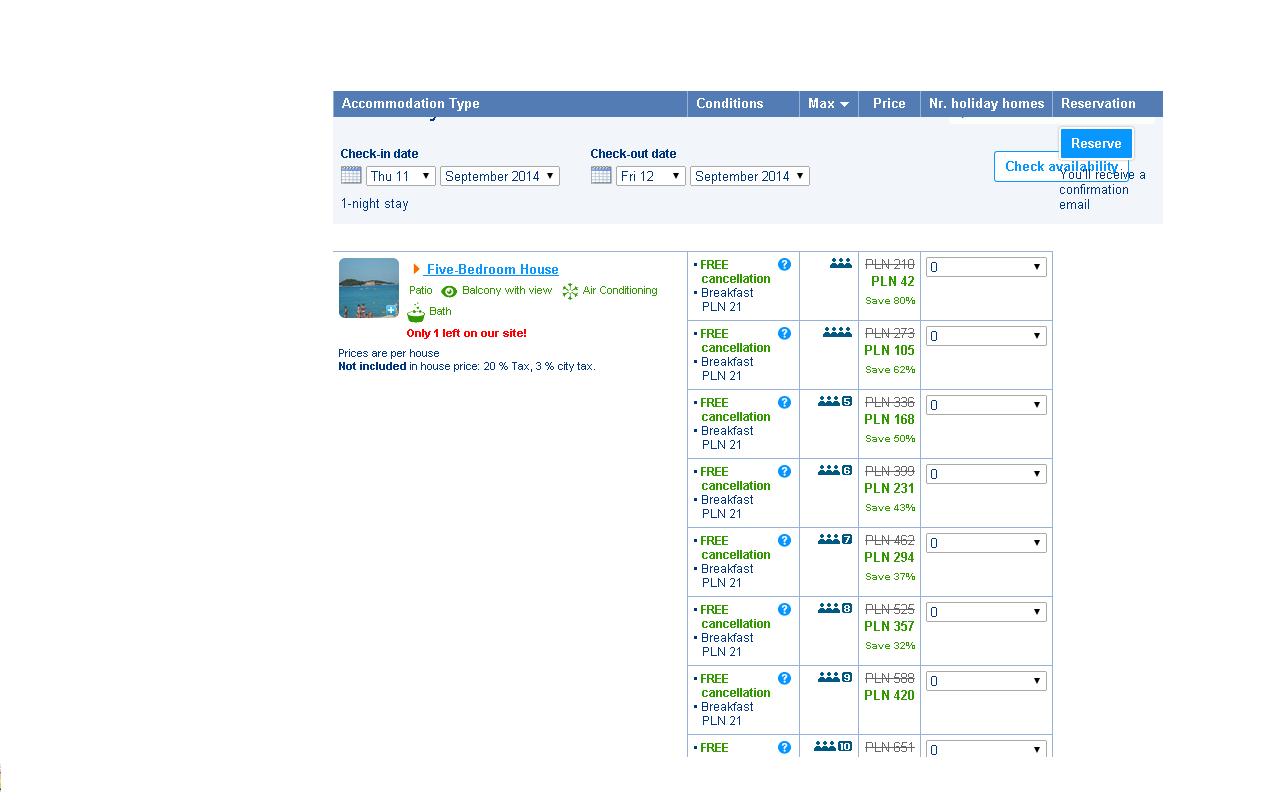Screen dimensions: 1280x800
Task: Open the question mark in the PLN 294 row
Action: 784,541
